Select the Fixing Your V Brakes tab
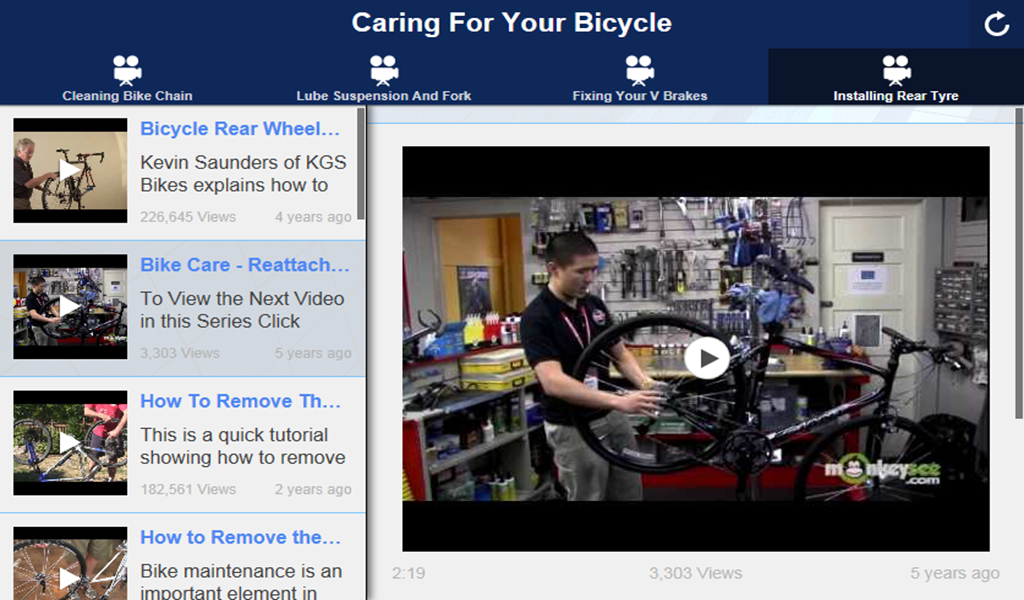 pyautogui.click(x=640, y=96)
